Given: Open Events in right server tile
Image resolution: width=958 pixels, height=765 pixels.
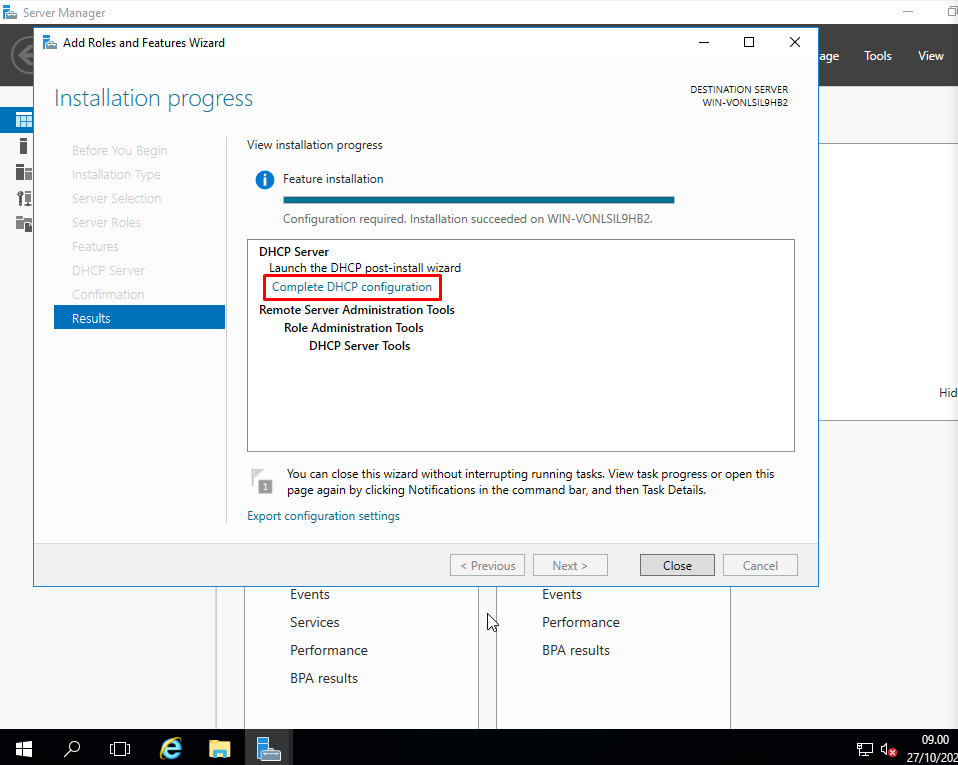Looking at the screenshot, I should point(561,595).
